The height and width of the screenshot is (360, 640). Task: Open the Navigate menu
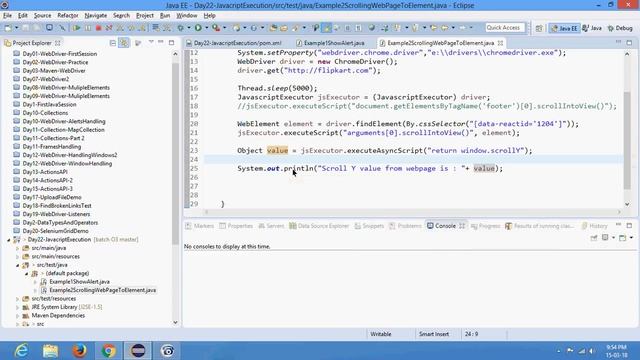click(x=96, y=16)
